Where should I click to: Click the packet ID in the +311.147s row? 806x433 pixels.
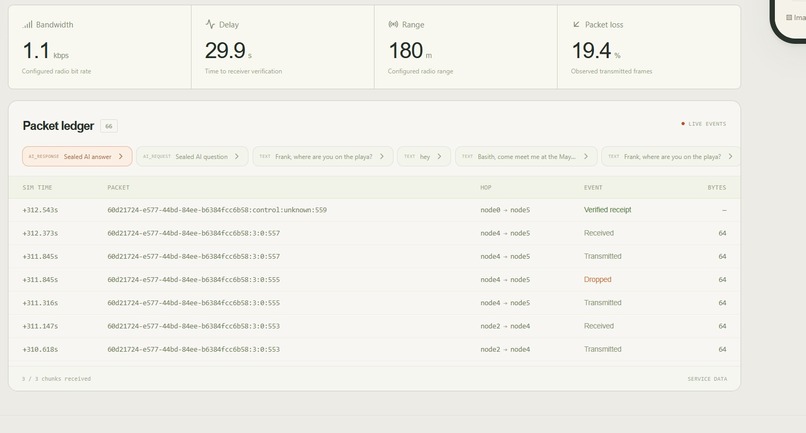pyautogui.click(x=193, y=326)
